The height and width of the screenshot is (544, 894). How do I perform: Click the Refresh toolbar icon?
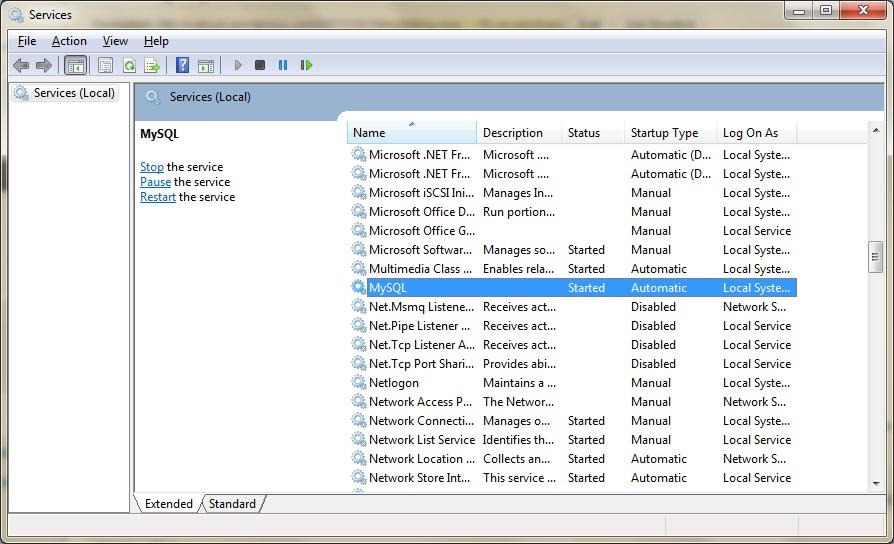129,65
